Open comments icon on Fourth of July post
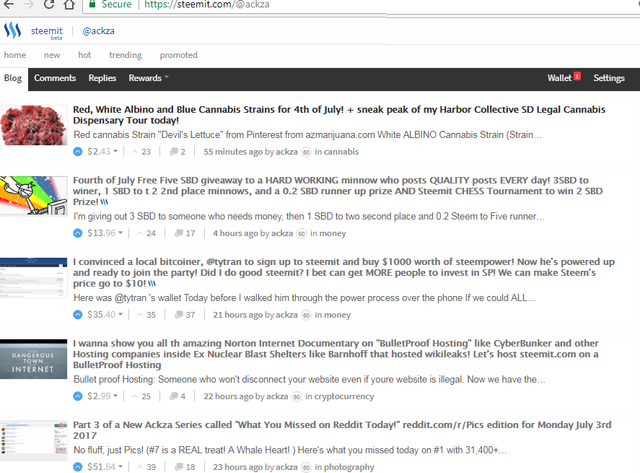 tap(178, 233)
